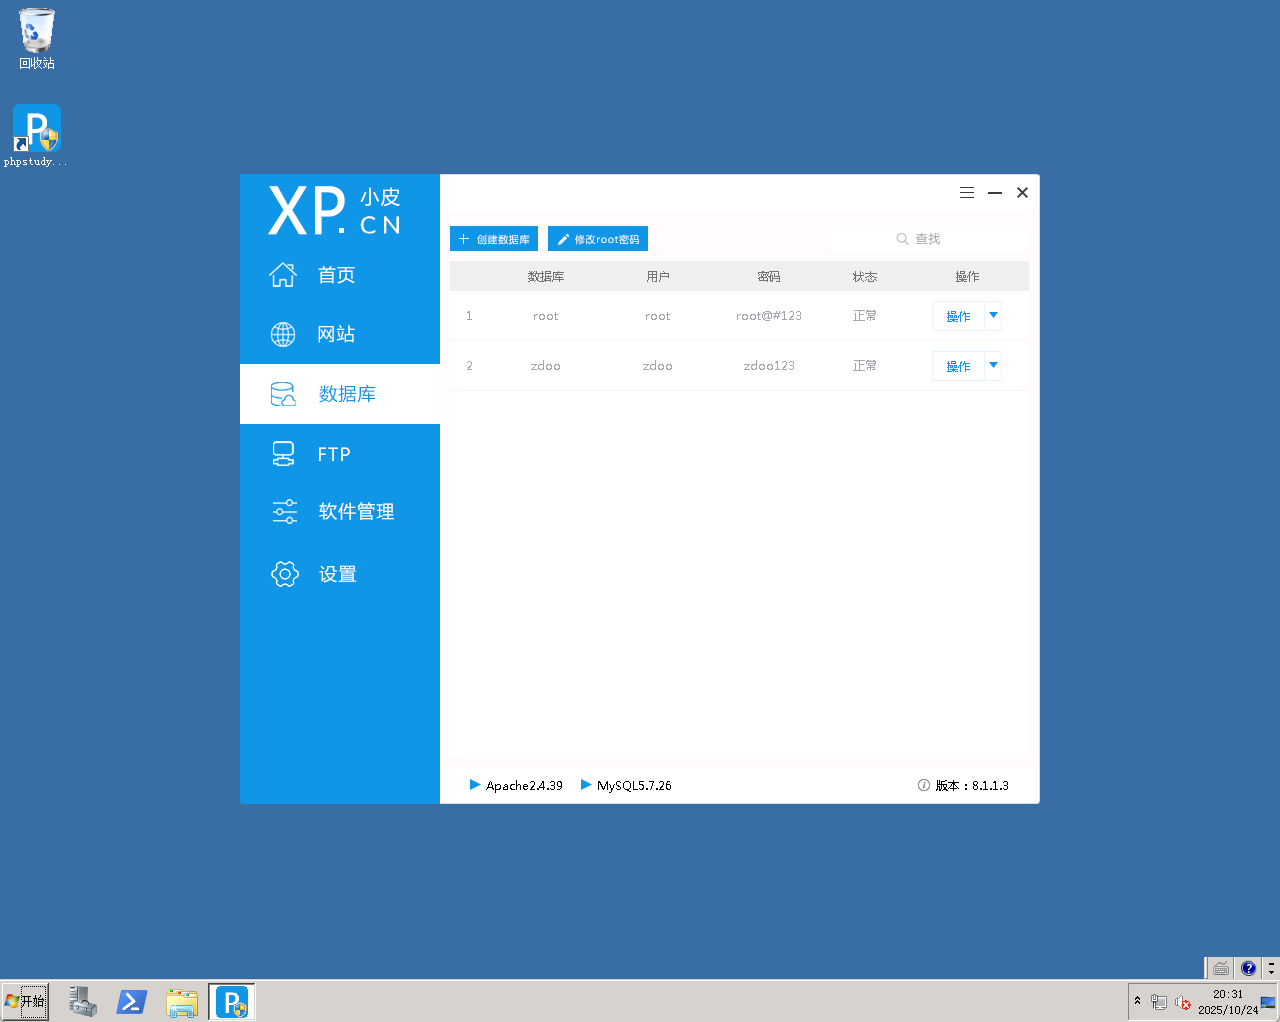Click the version text 8.1.1.3

click(990, 786)
